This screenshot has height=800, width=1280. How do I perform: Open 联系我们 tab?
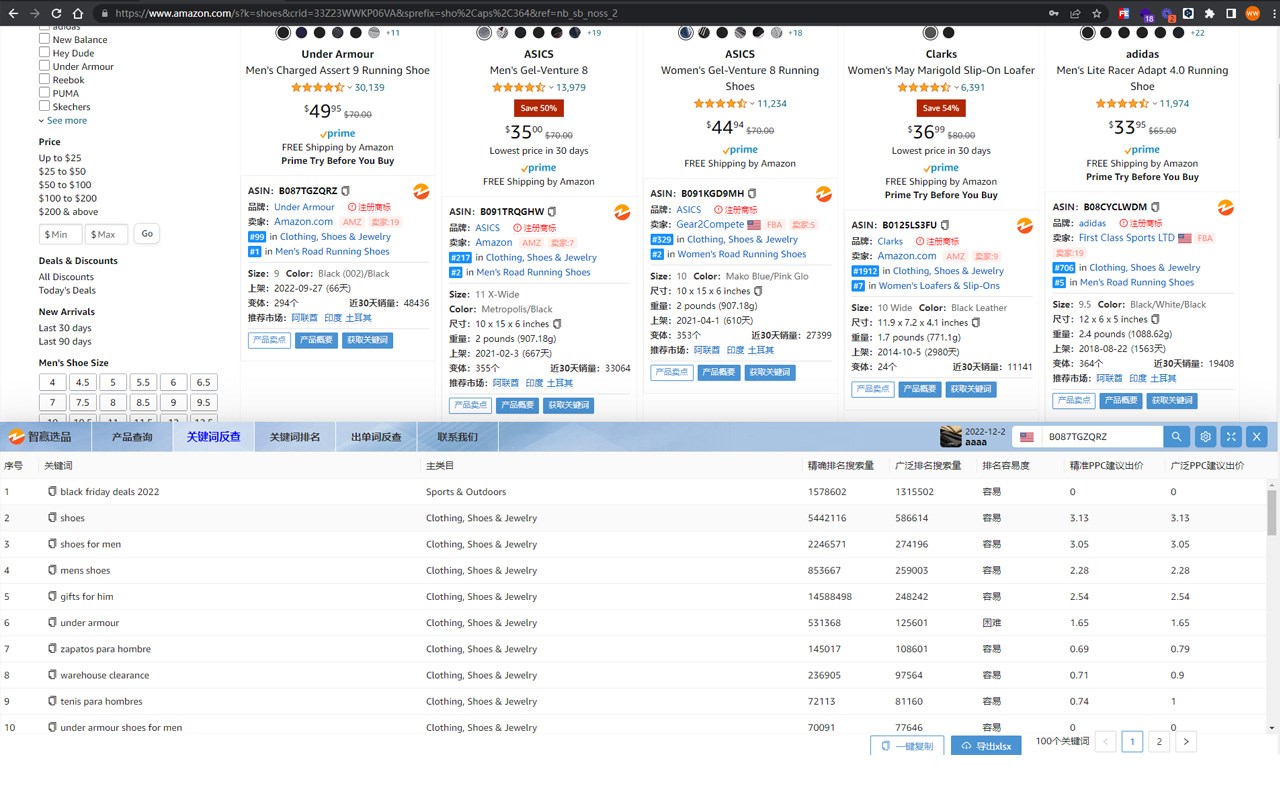457,437
